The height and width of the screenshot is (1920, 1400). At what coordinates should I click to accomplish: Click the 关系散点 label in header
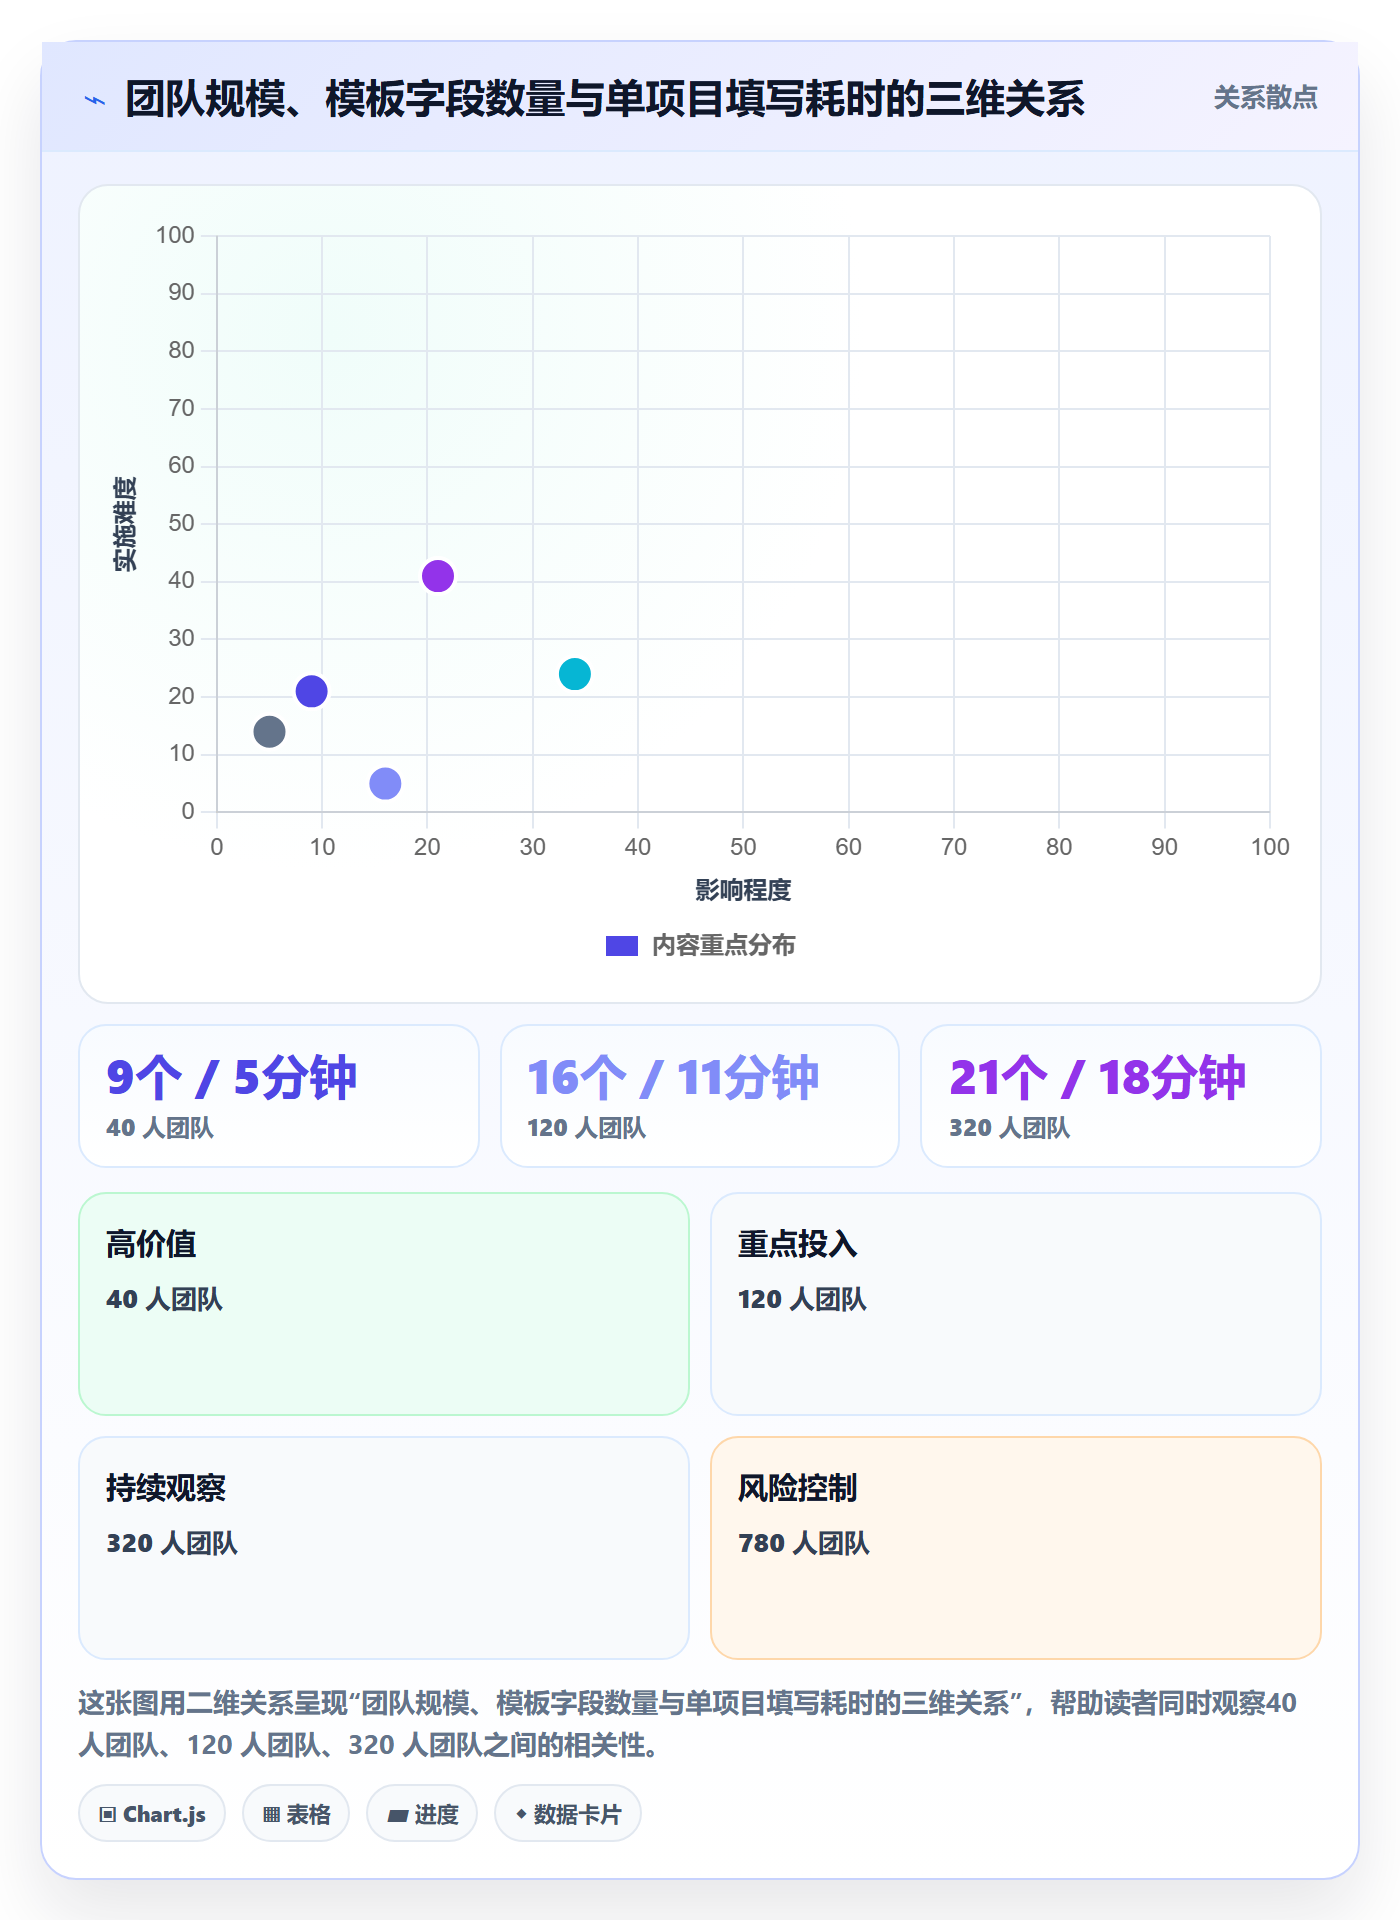1265,97
